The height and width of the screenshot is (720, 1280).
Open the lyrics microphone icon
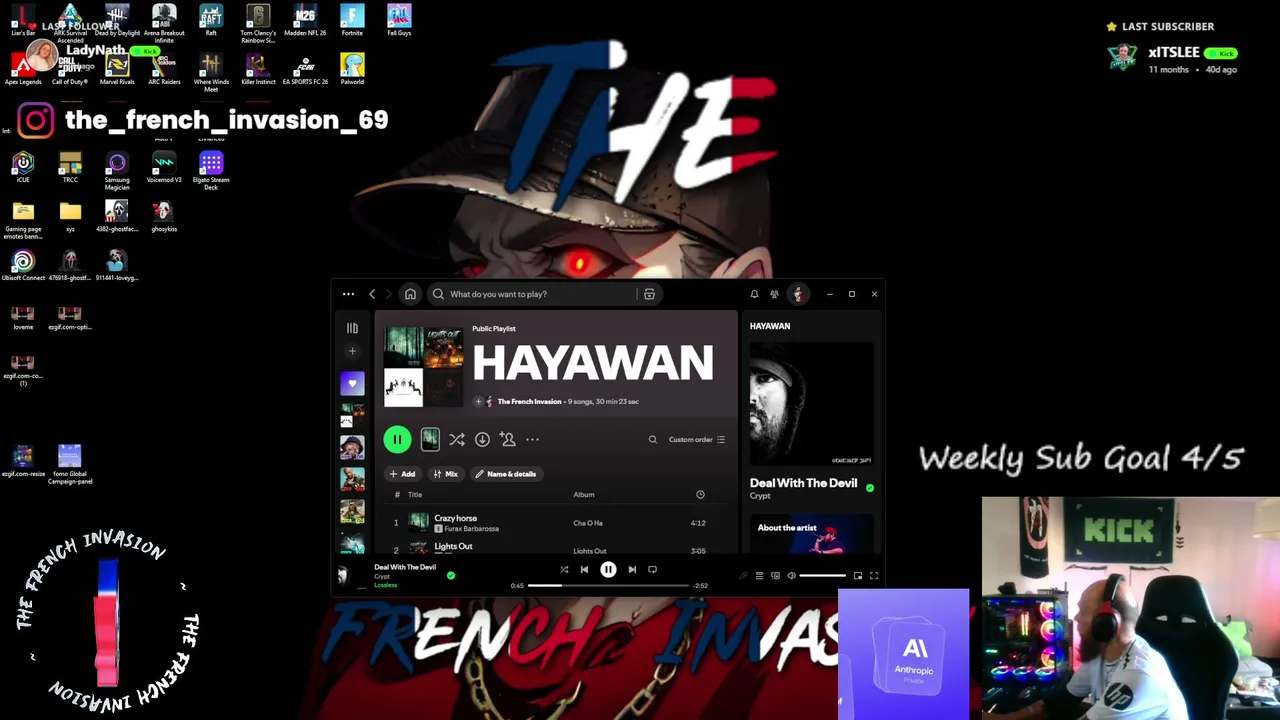pyautogui.click(x=743, y=575)
